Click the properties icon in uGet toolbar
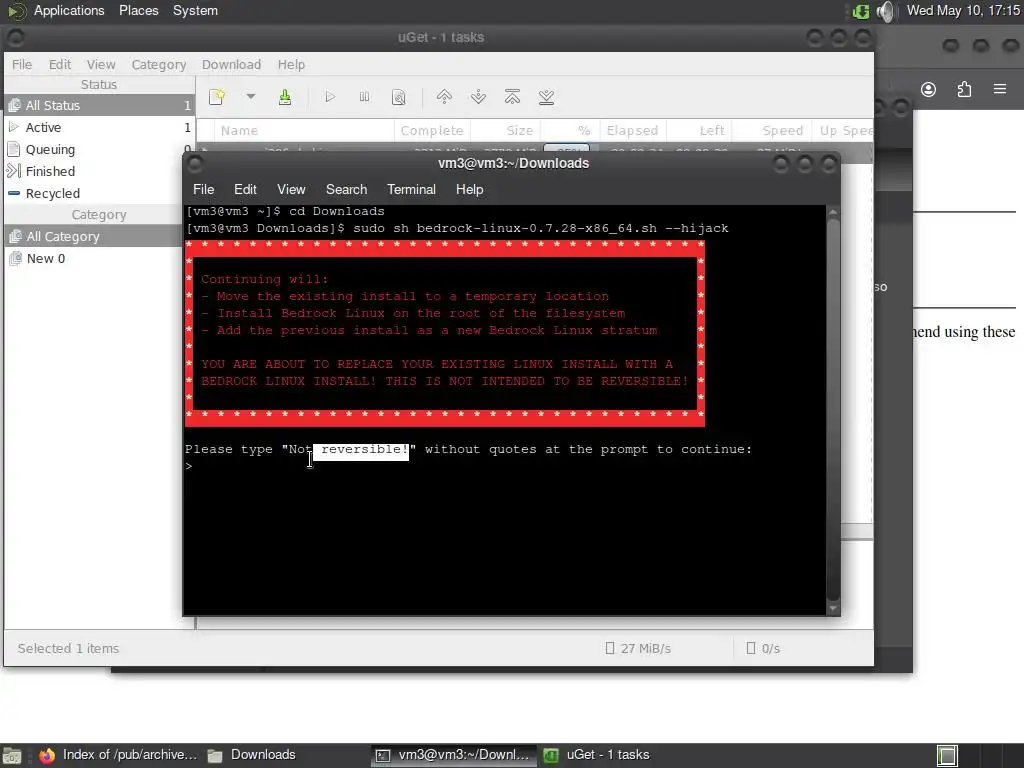 click(398, 97)
